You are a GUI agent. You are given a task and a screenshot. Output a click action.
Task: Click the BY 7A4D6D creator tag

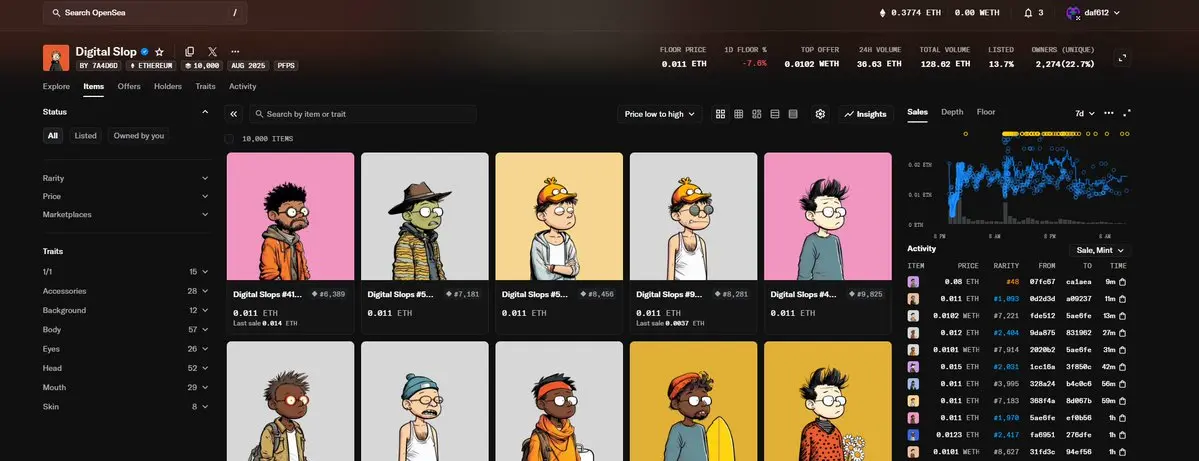point(99,66)
